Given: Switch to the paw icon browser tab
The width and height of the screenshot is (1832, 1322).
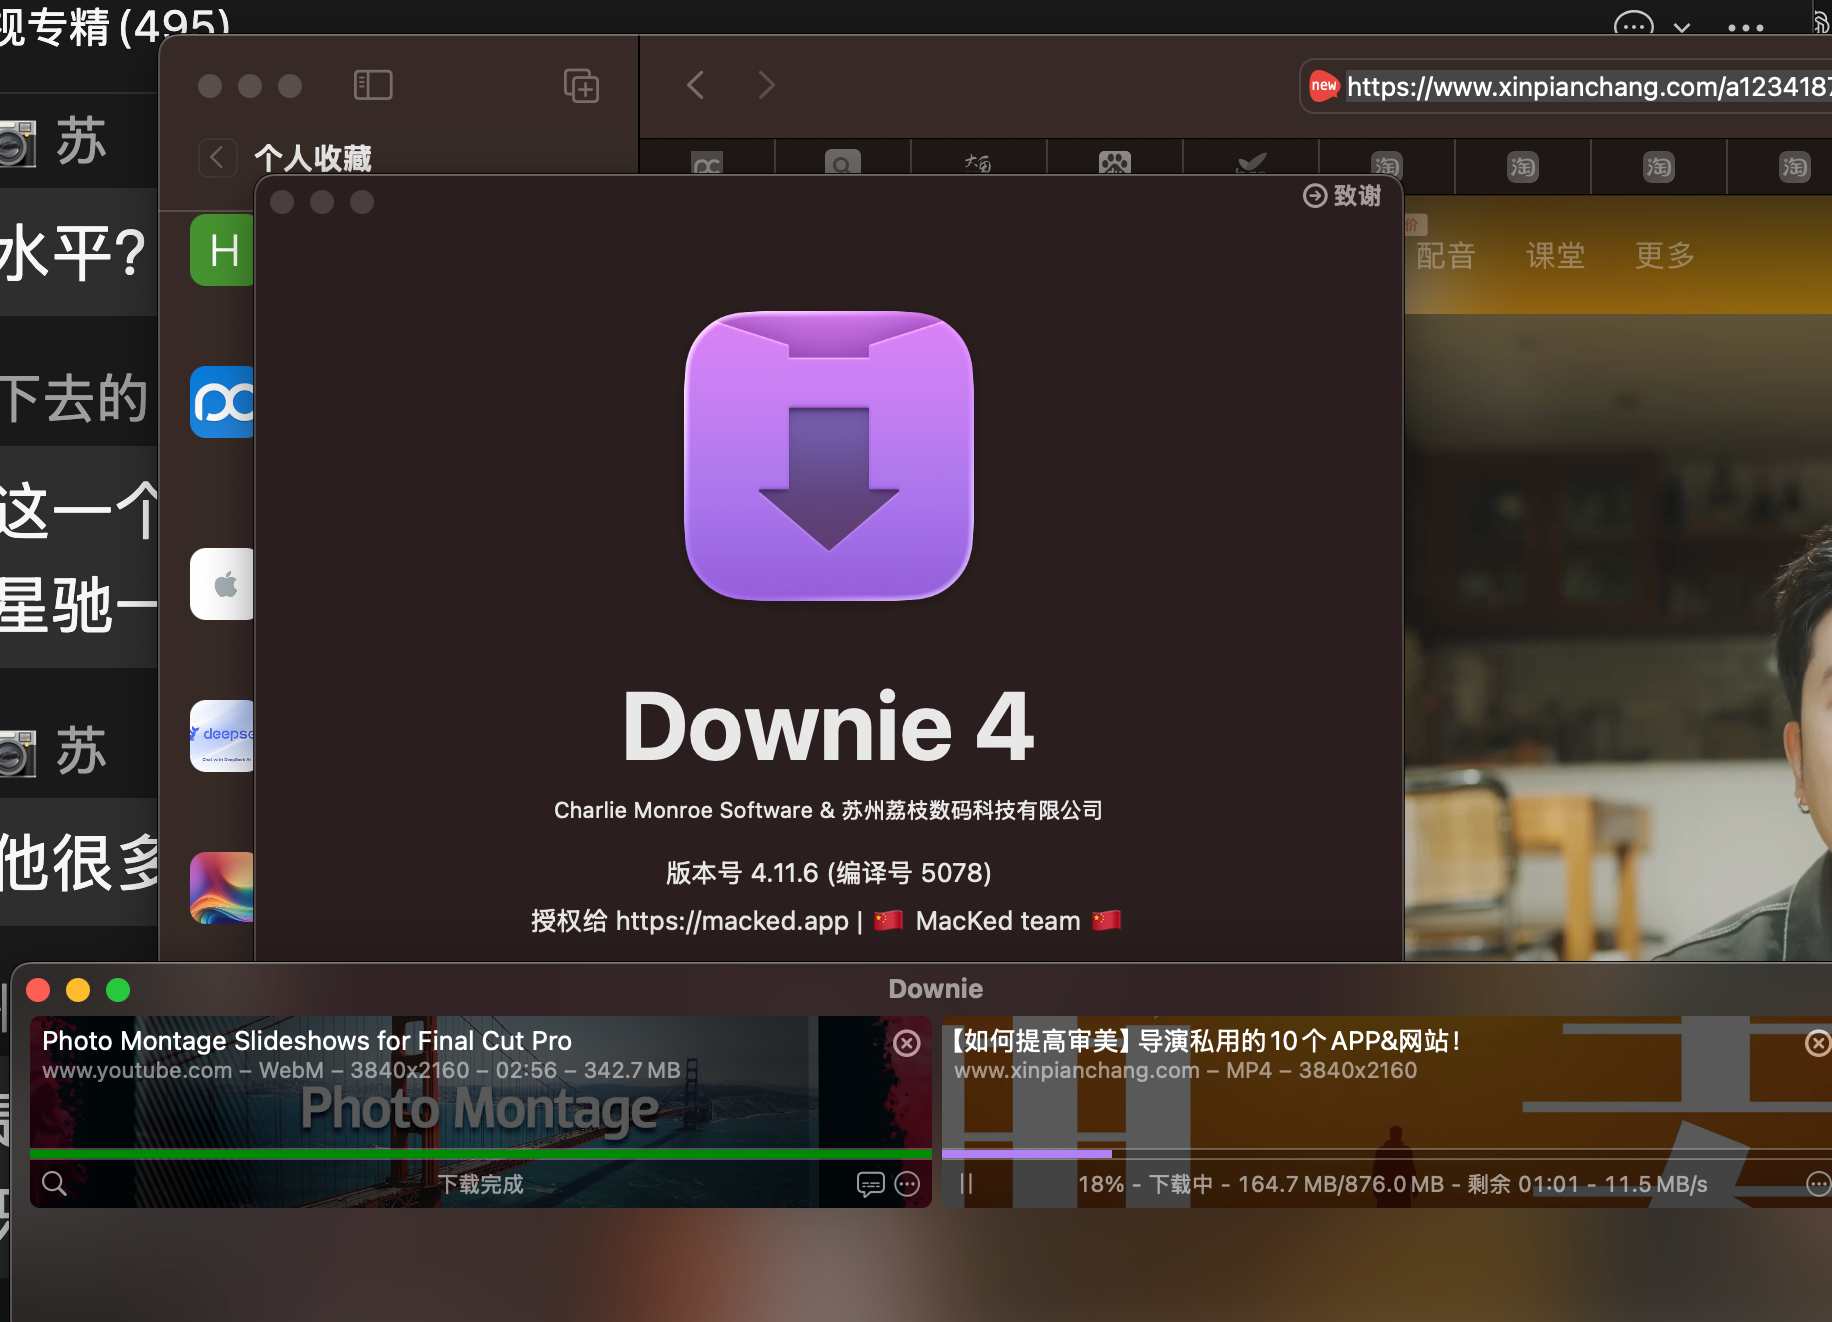Looking at the screenshot, I should click(x=1114, y=164).
